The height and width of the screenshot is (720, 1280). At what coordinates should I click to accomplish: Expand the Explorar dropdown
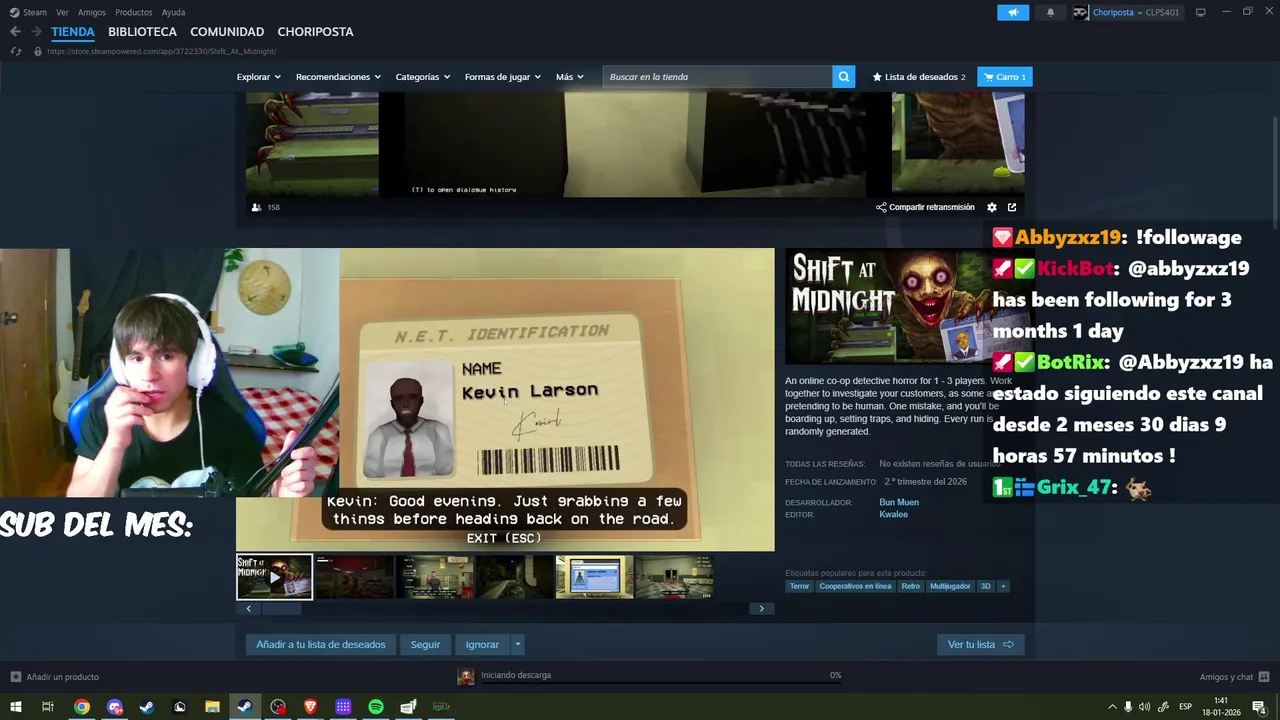258,77
